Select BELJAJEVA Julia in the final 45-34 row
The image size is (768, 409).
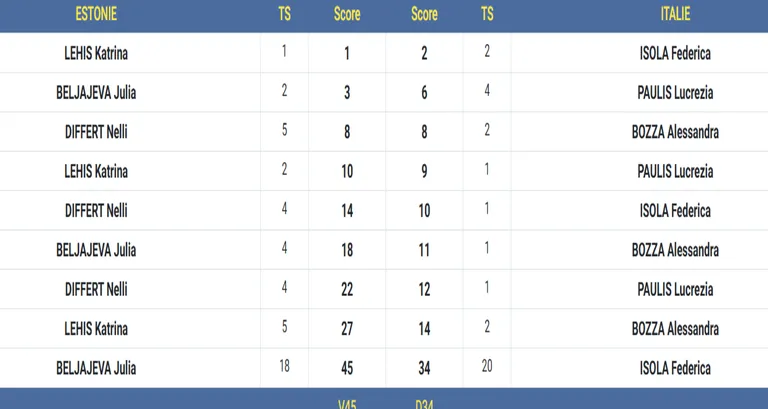tap(96, 368)
